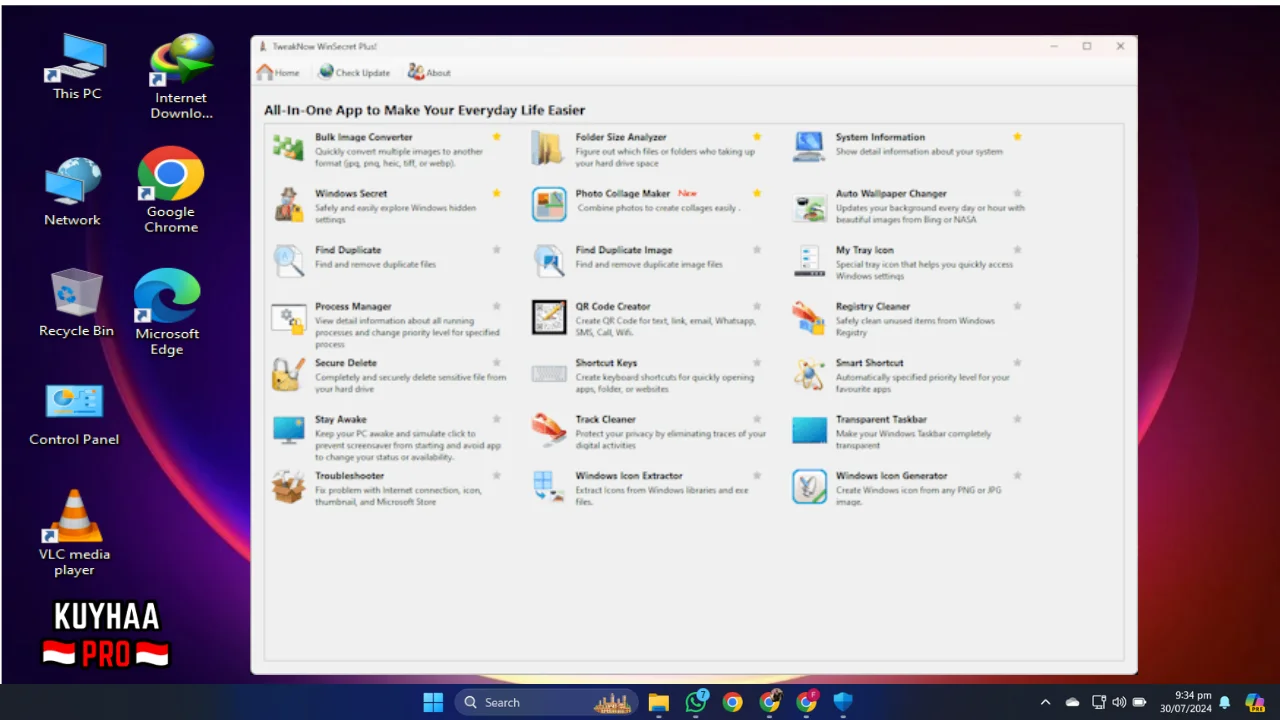This screenshot has width=1280, height=720.
Task: Click the Windows Start button
Action: [433, 702]
